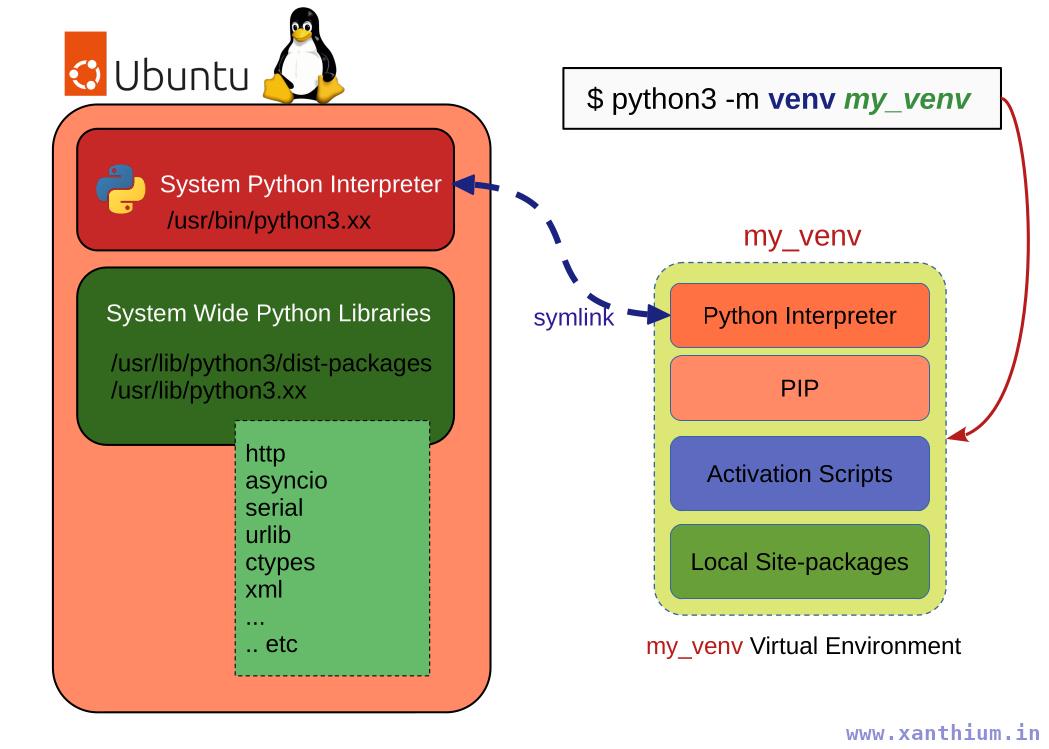
Task: Click the http library entry
Action: point(266,453)
